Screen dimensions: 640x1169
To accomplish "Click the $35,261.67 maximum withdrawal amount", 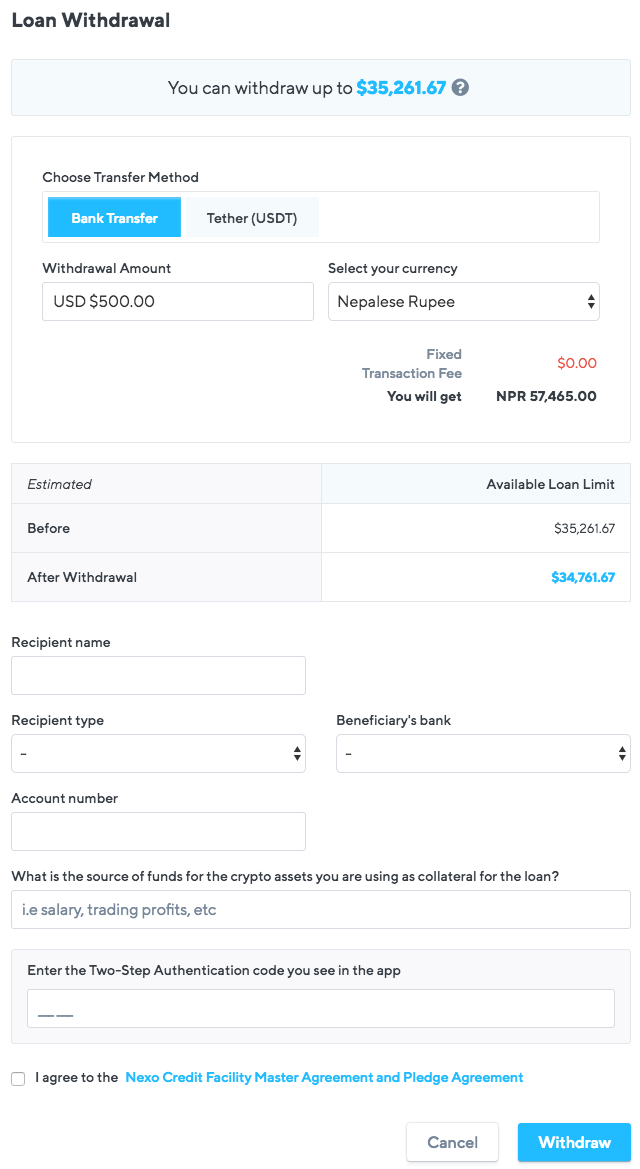I will 401,88.
